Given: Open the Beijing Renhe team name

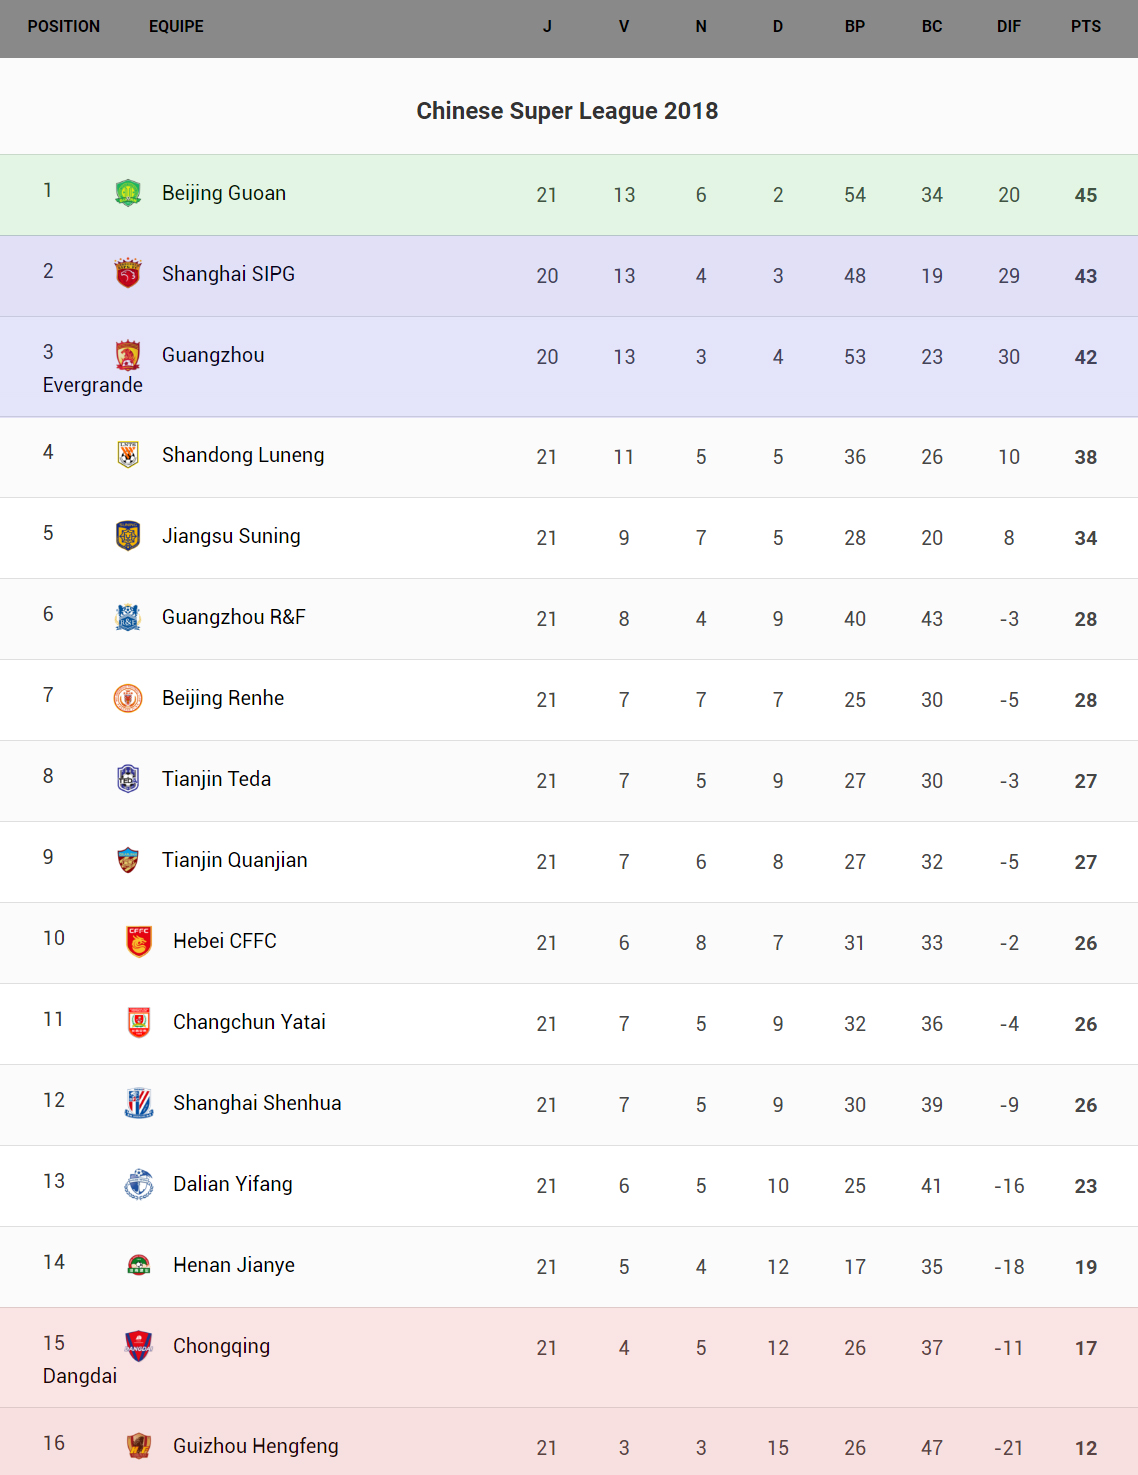Looking at the screenshot, I should (x=223, y=698).
